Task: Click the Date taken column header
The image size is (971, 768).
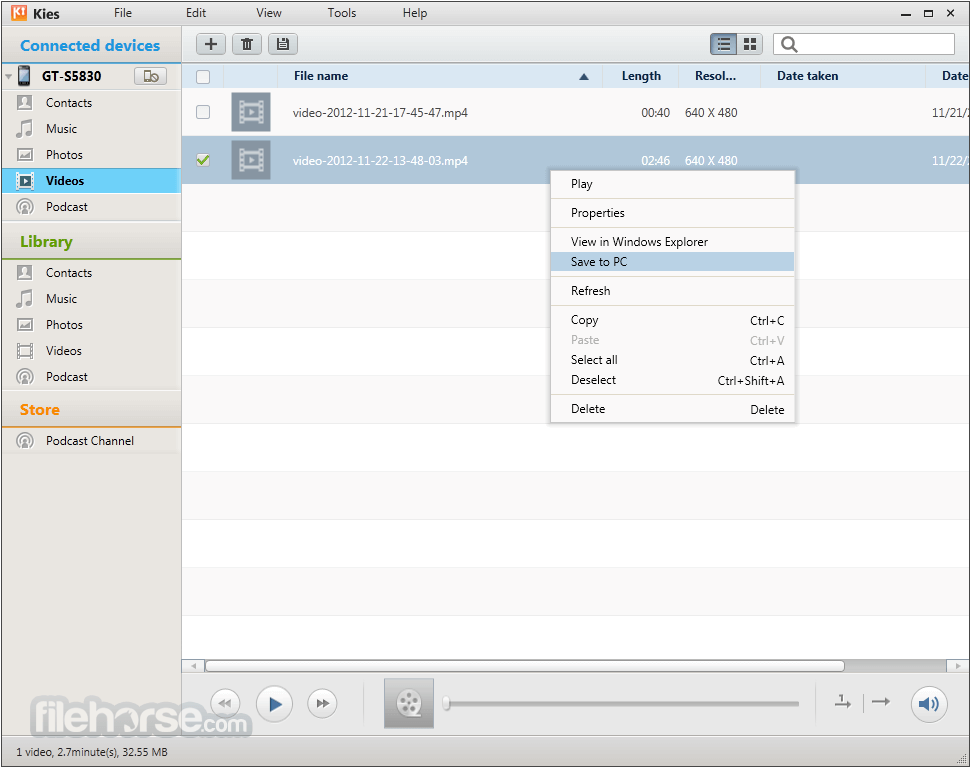Action: click(842, 76)
